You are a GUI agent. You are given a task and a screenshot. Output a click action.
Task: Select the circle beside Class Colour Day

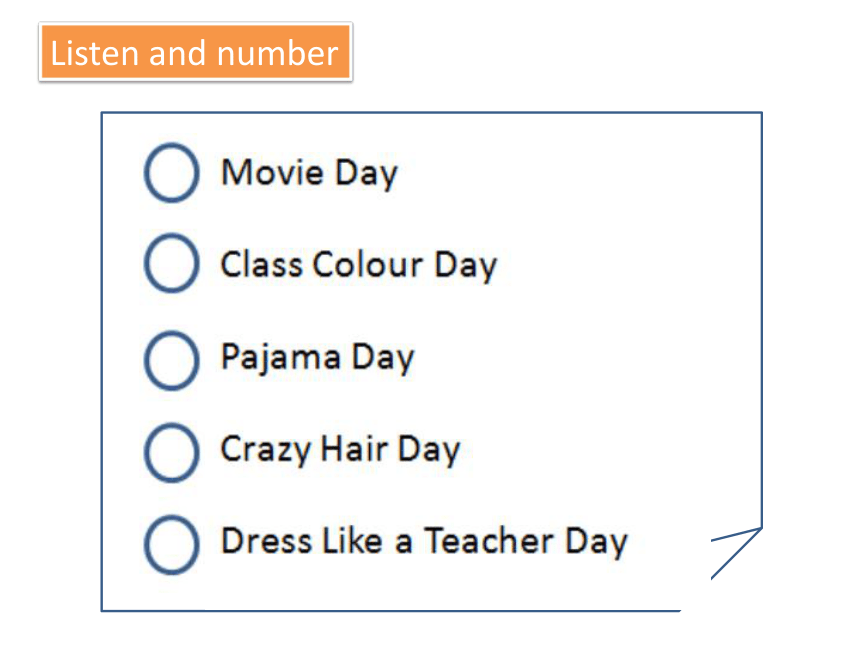(171, 263)
